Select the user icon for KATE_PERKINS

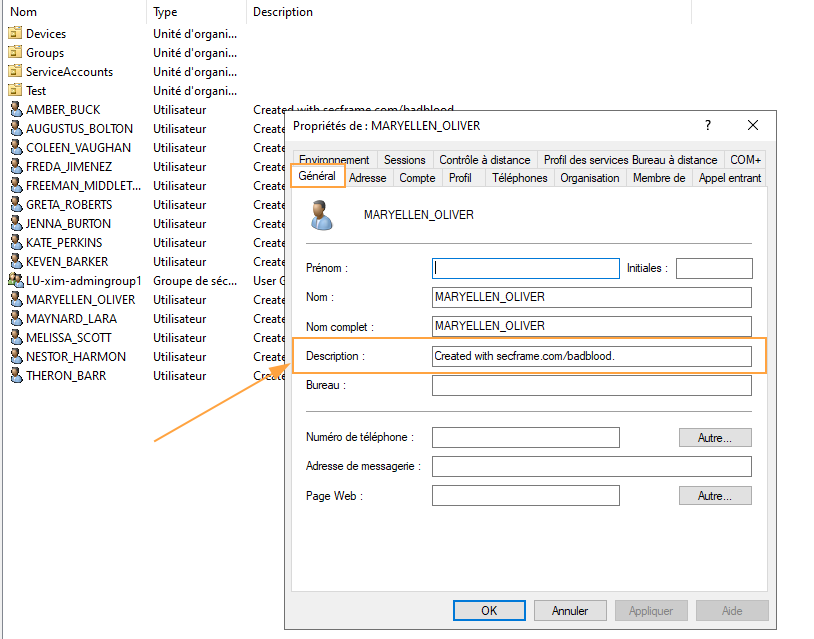coord(18,242)
